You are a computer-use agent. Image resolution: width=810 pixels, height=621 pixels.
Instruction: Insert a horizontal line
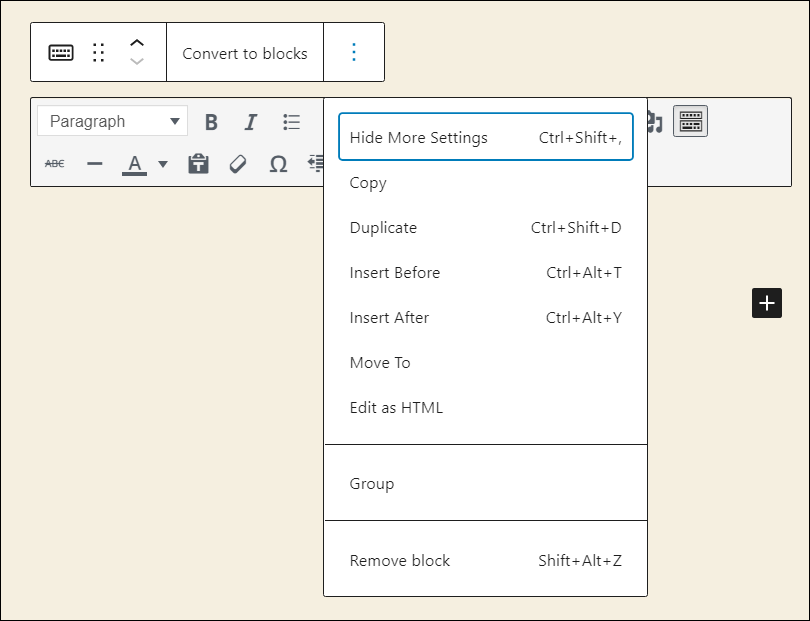click(x=95, y=164)
